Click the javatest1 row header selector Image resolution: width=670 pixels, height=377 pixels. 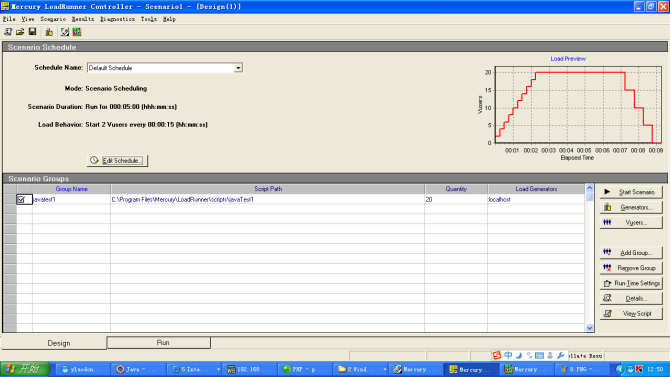(x=10, y=200)
